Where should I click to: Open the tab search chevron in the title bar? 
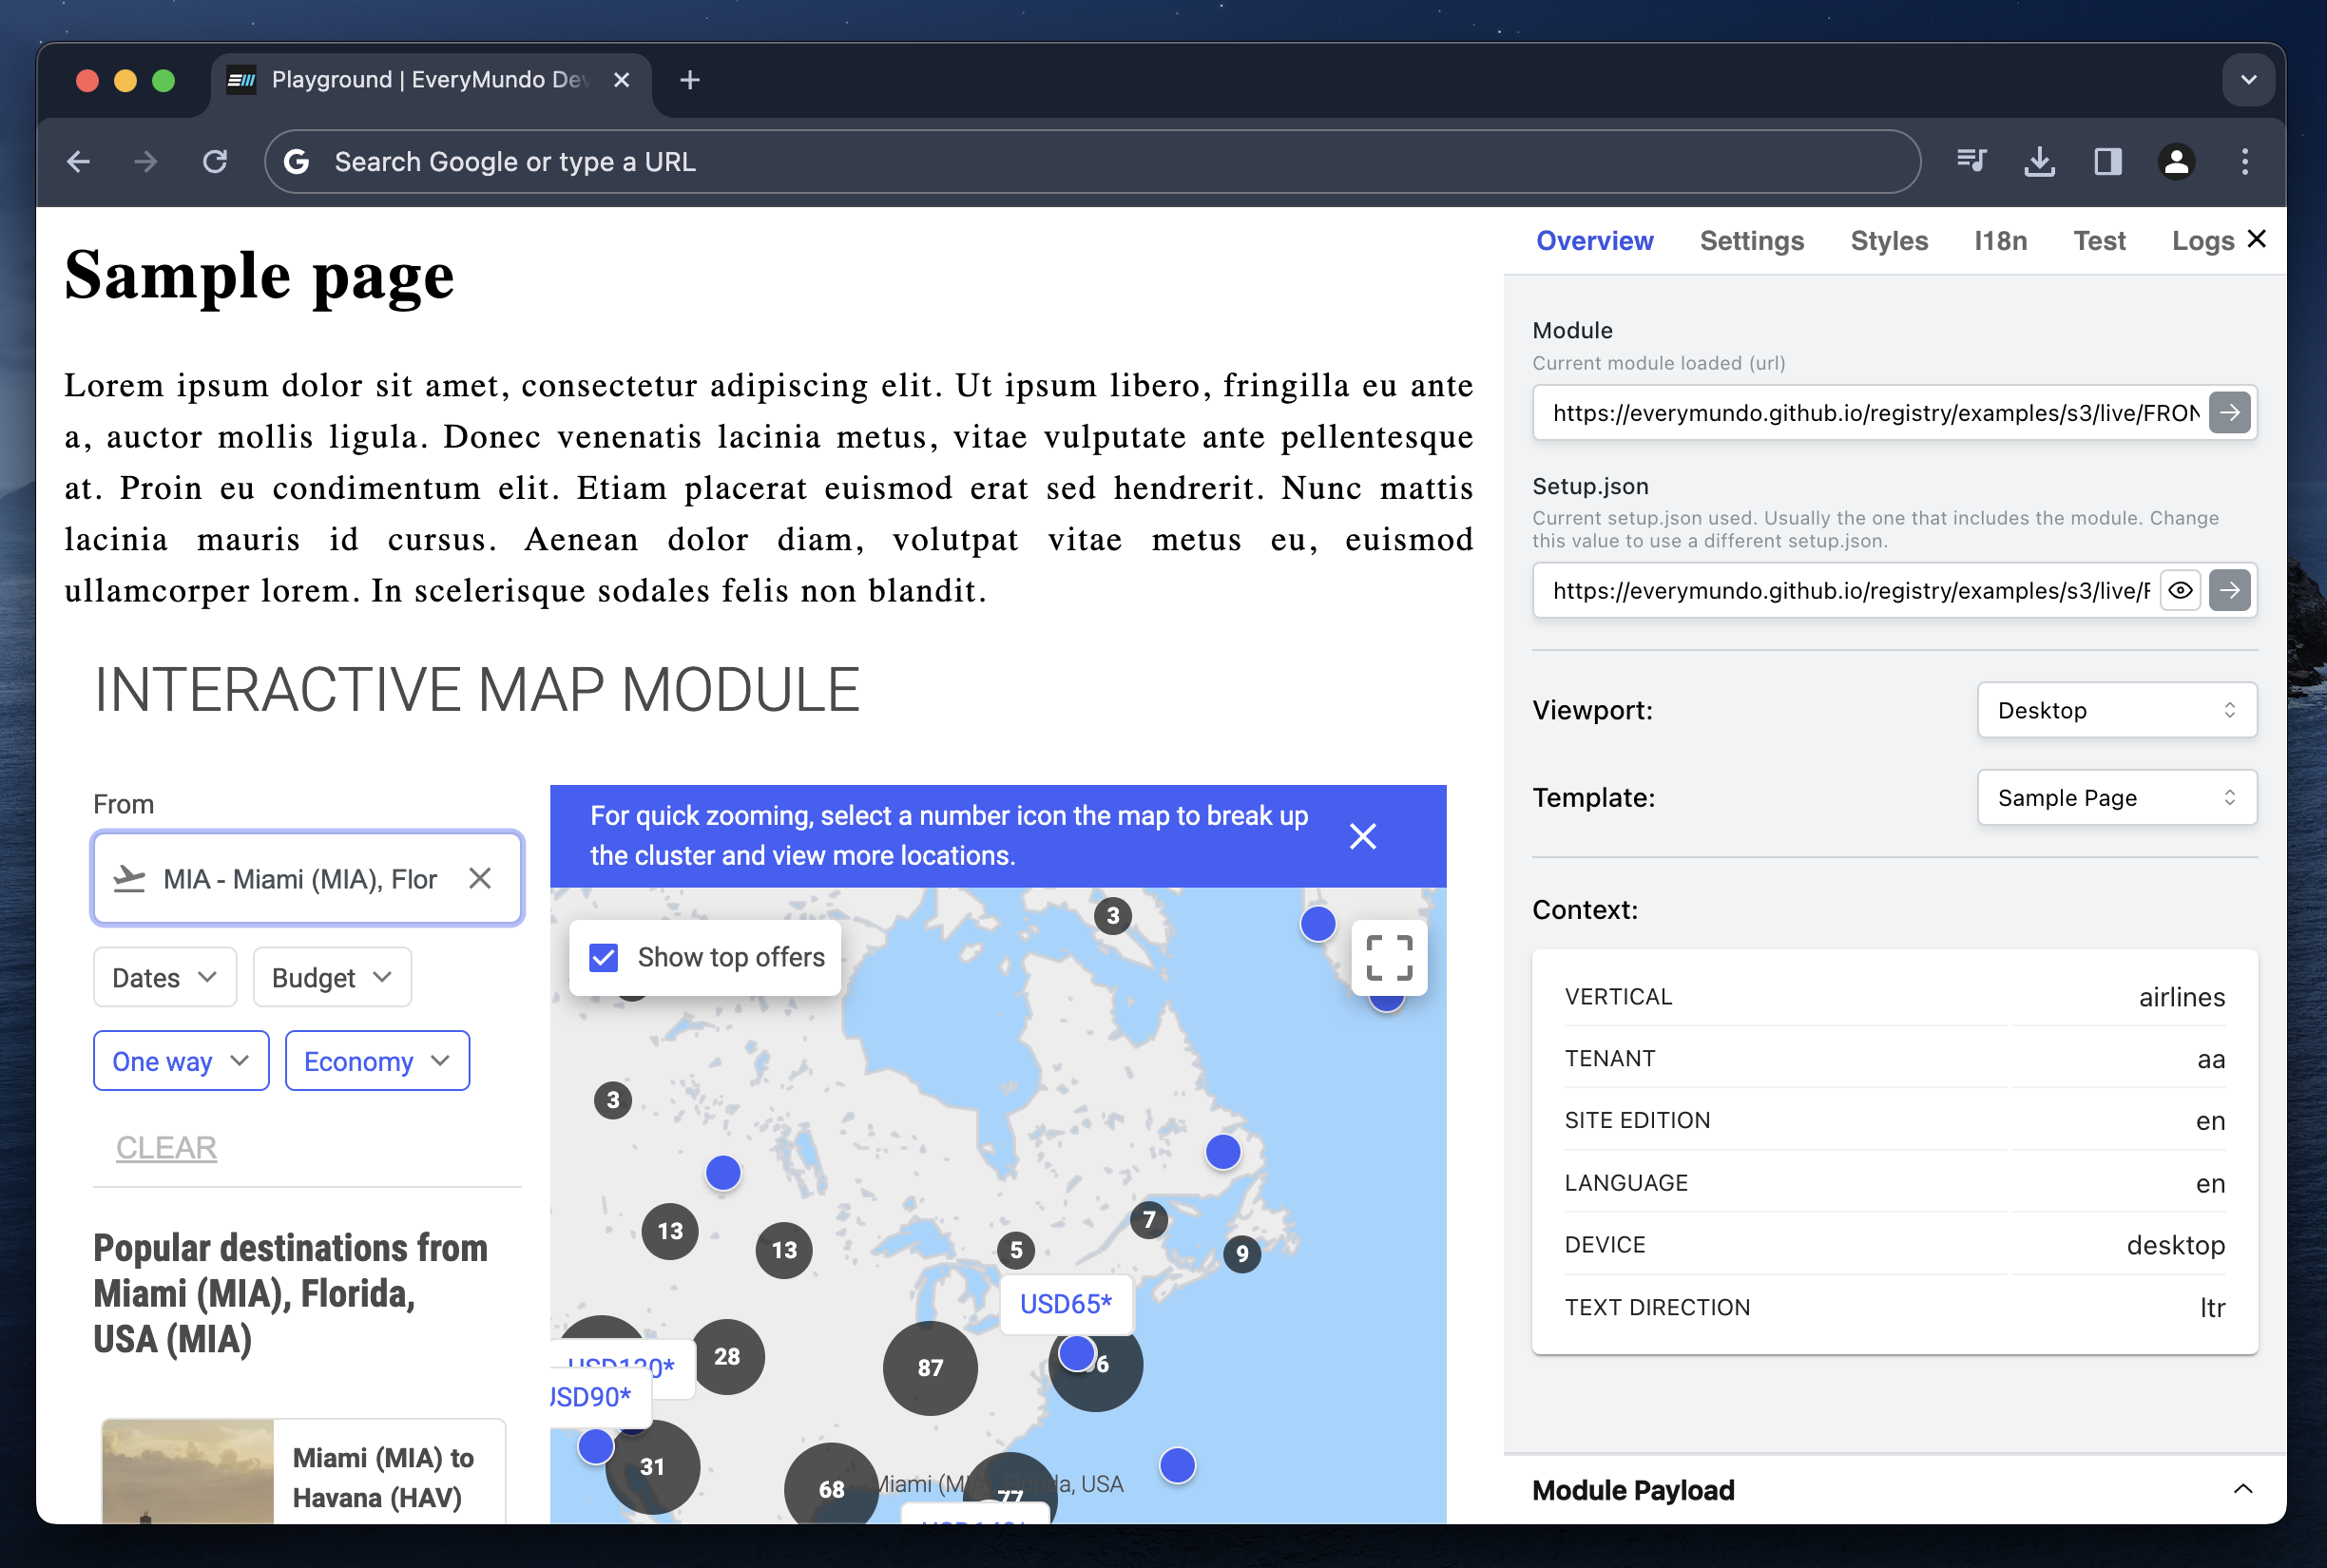click(x=2248, y=80)
